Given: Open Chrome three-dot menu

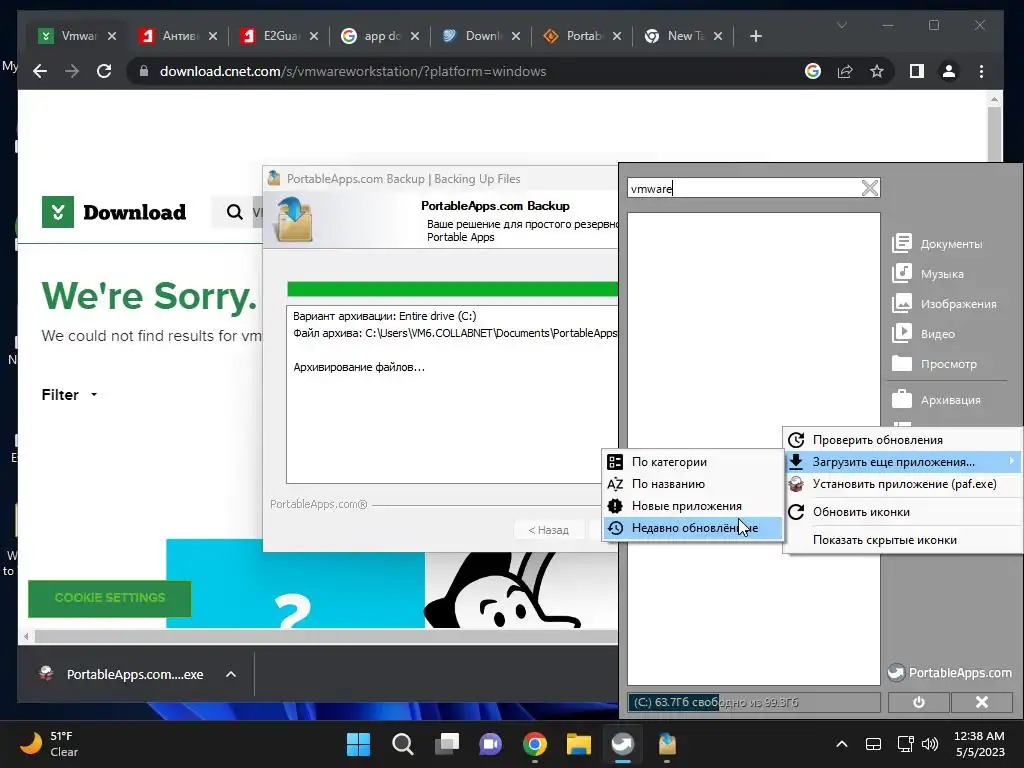Looking at the screenshot, I should point(981,71).
